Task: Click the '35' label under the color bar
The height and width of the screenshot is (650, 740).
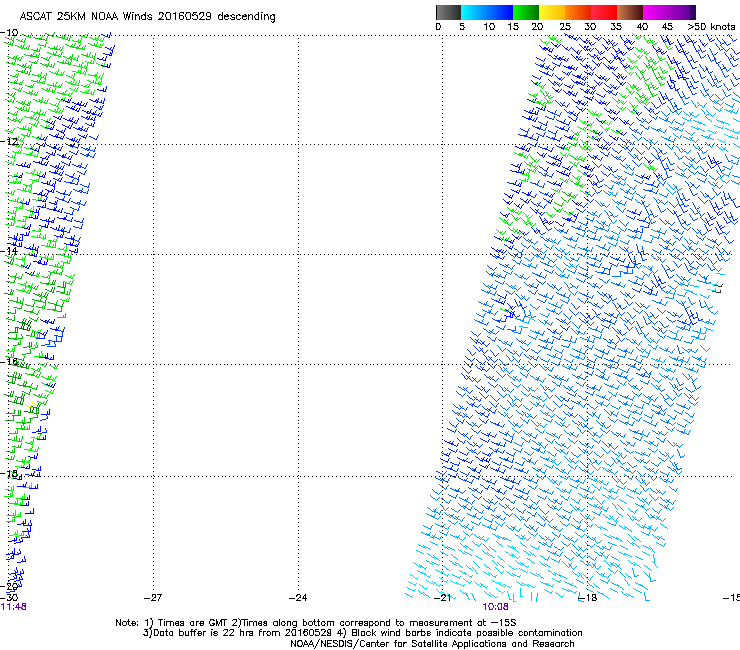Action: click(x=616, y=26)
